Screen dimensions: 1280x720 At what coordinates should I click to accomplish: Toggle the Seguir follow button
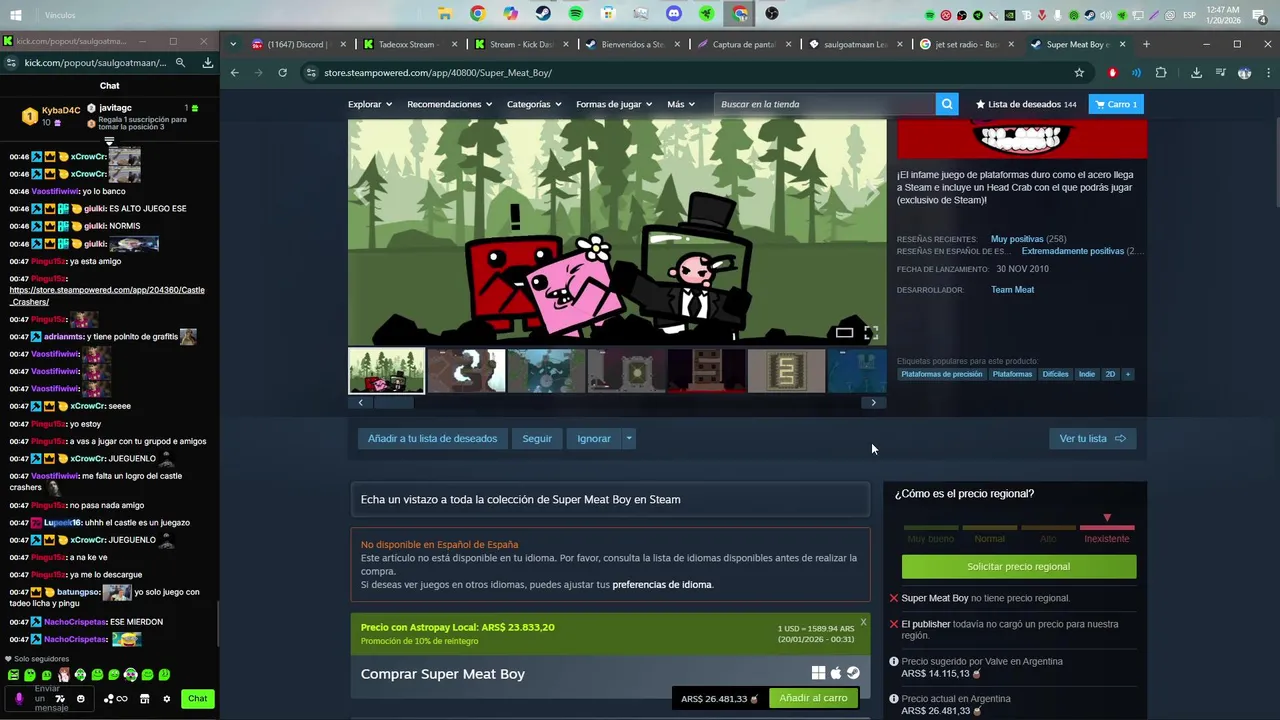pos(537,439)
